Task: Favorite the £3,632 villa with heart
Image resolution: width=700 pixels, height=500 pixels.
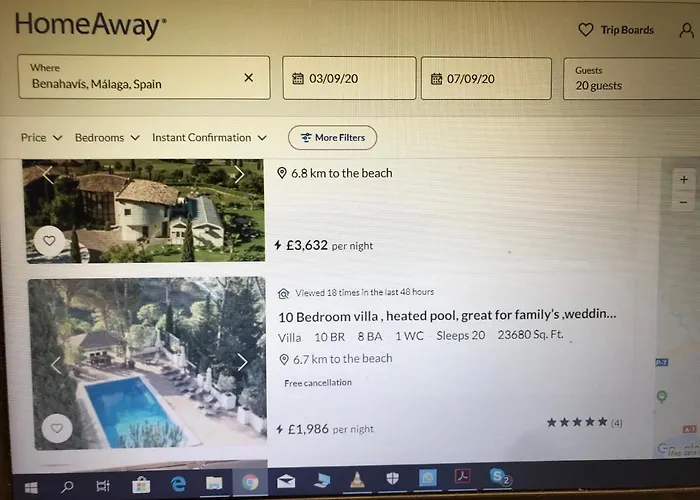Action: 49,241
